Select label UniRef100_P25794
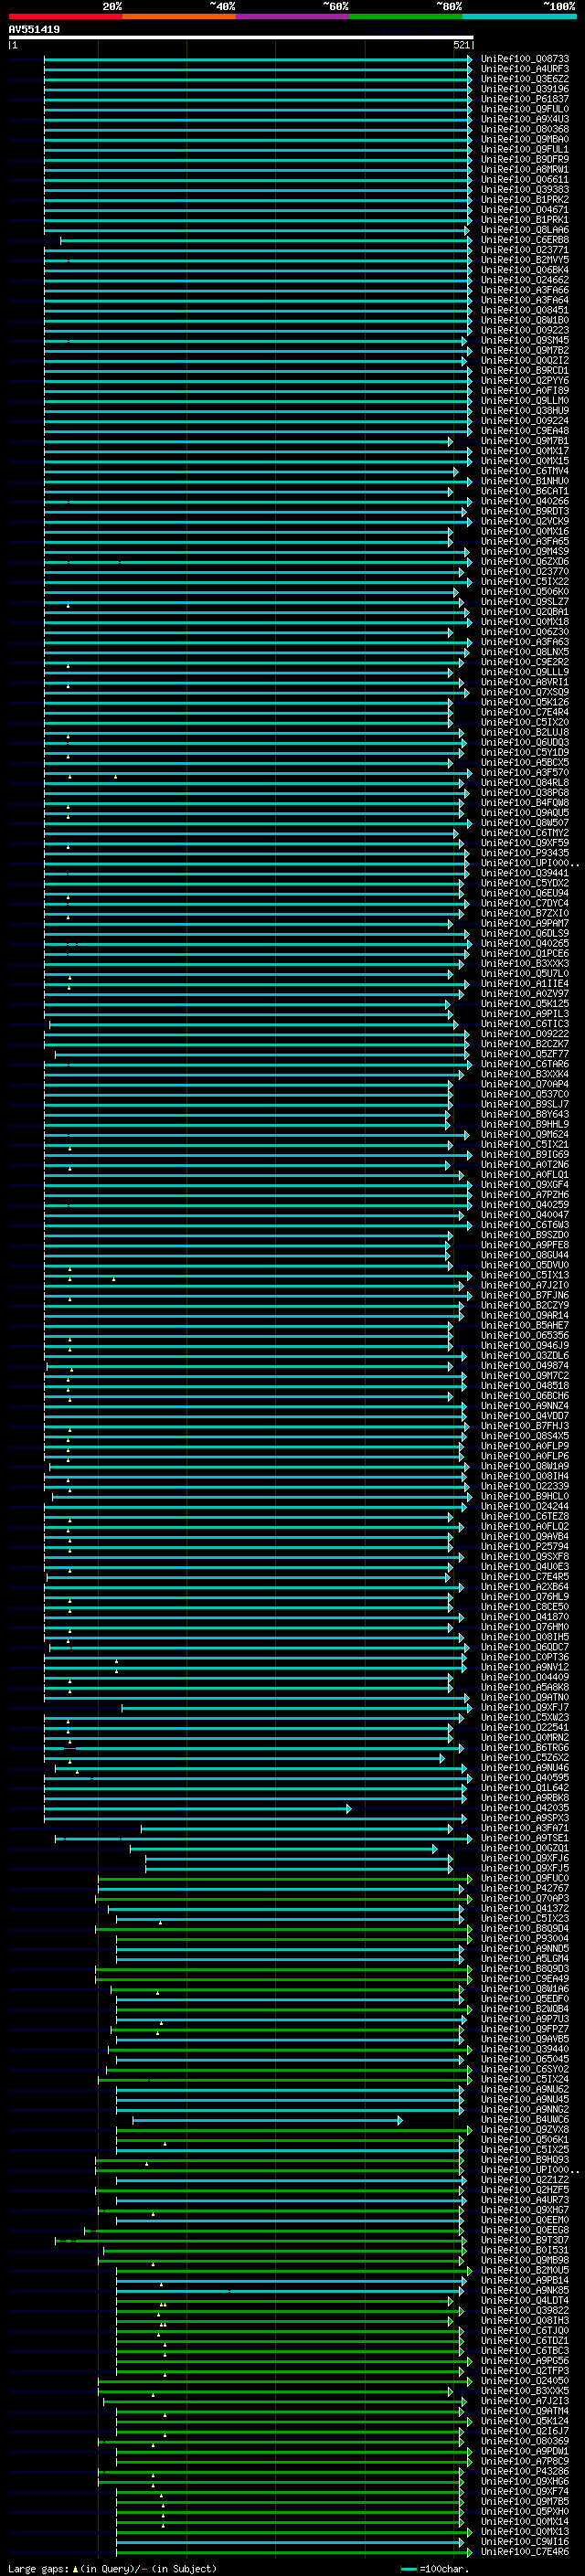The image size is (585, 2576). (525, 1547)
